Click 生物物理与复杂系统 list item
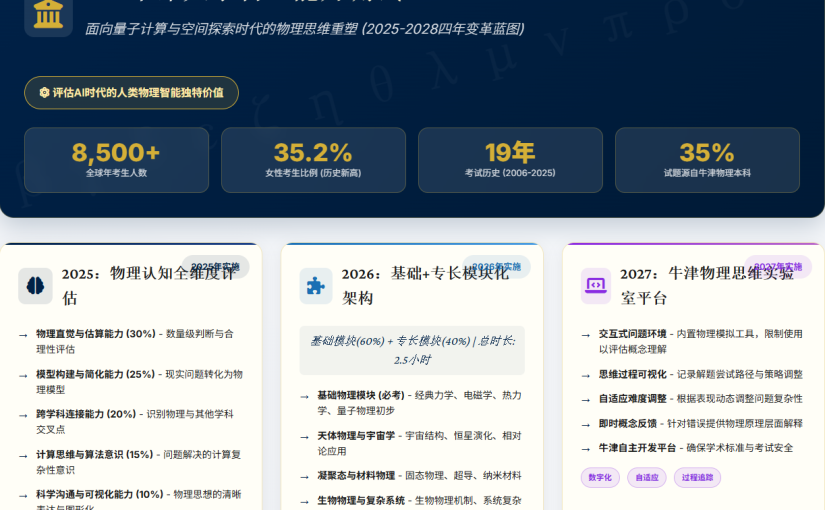 pyautogui.click(x=412, y=501)
